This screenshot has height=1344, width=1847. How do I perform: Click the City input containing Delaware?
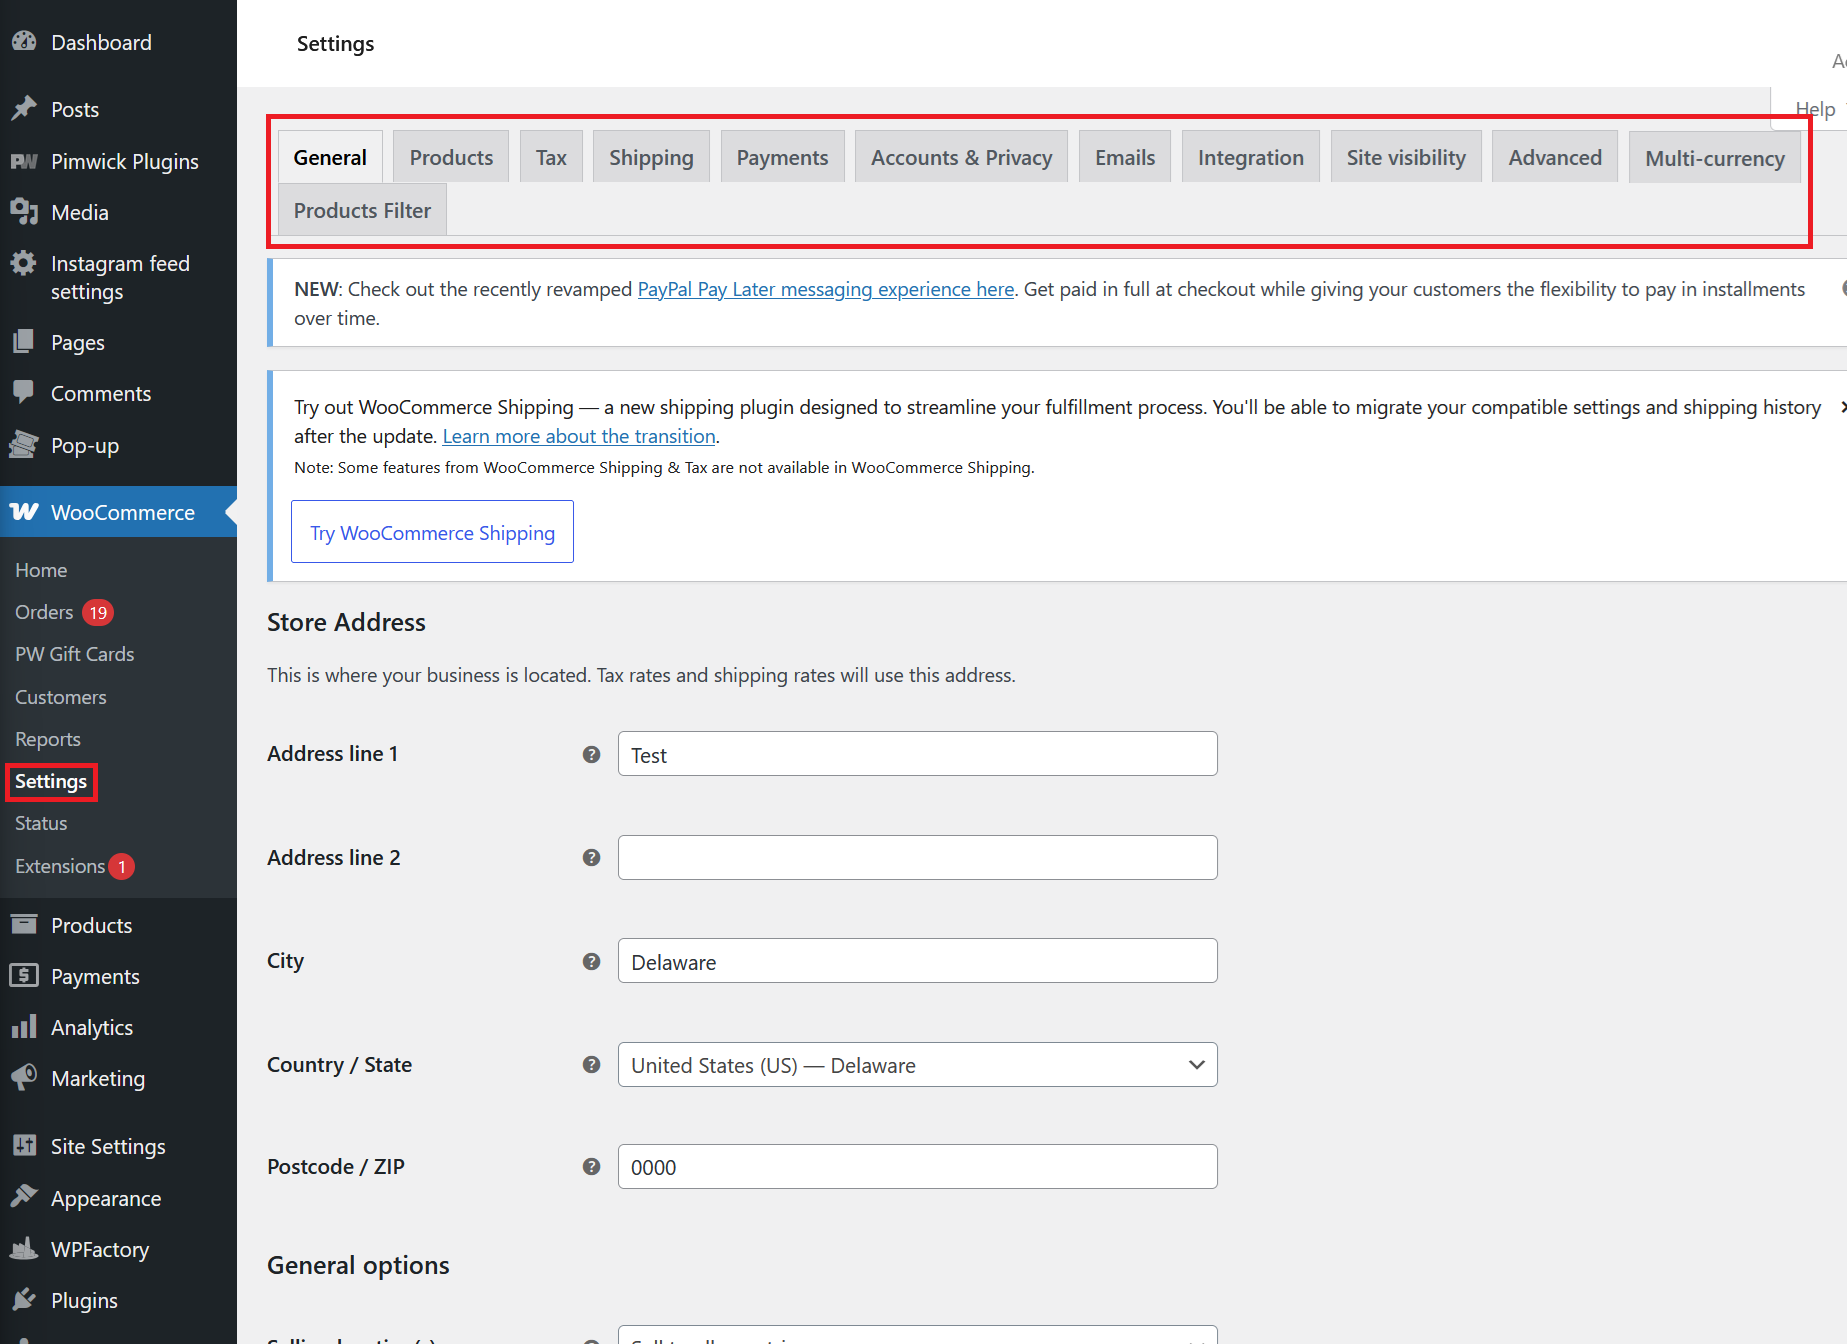click(918, 961)
